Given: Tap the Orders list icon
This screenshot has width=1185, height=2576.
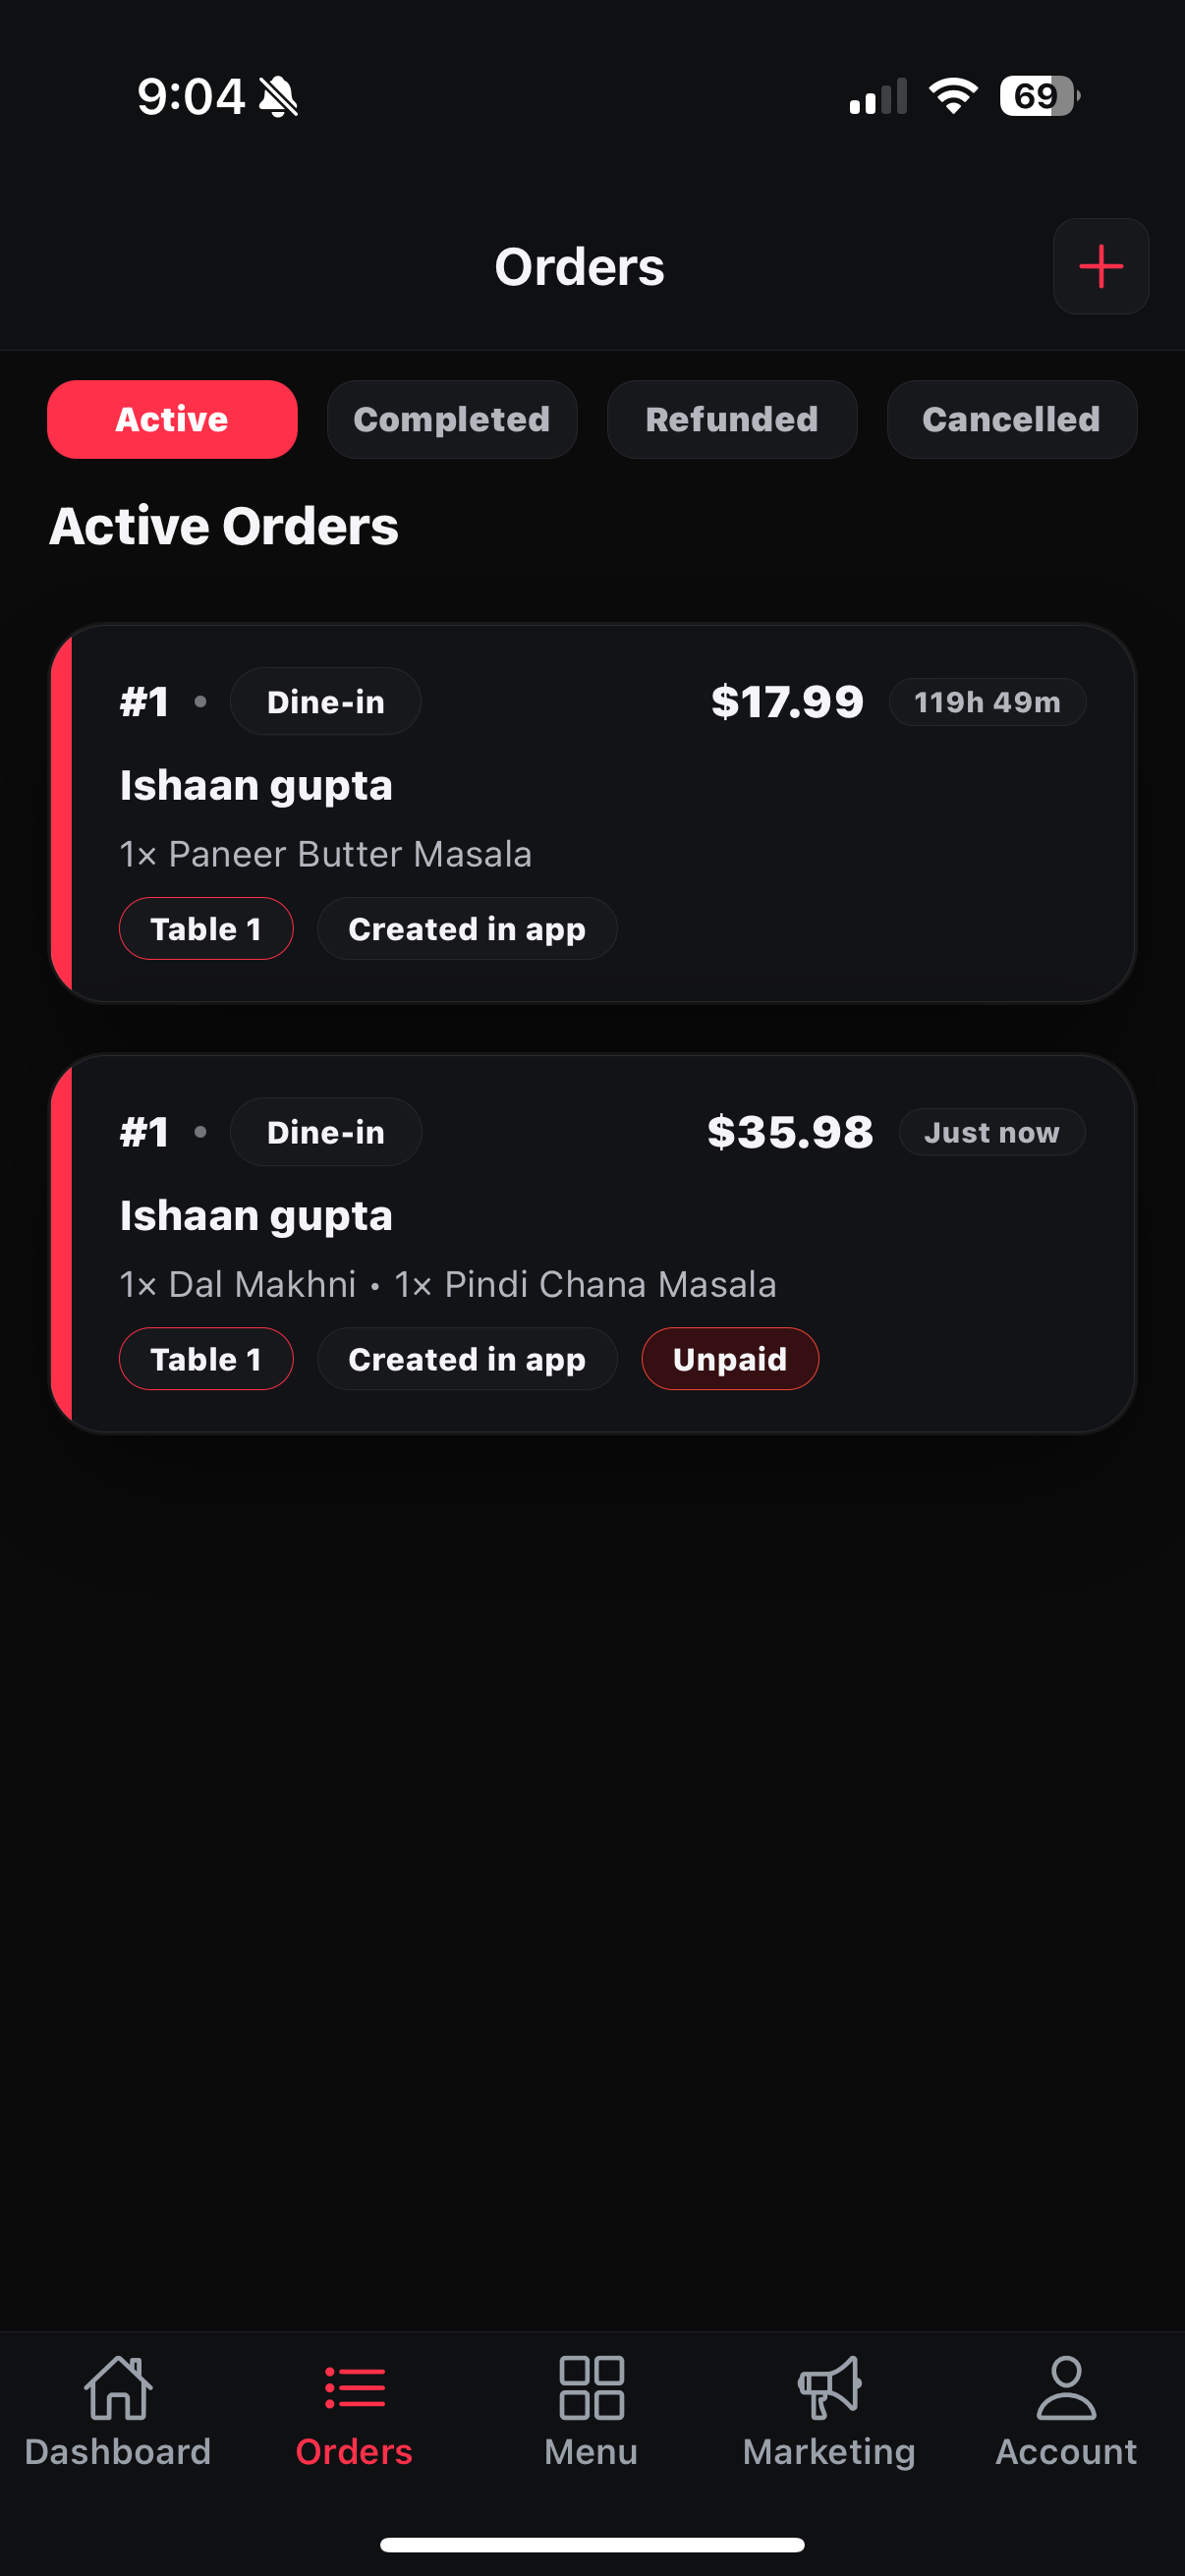Looking at the screenshot, I should pos(354,2388).
